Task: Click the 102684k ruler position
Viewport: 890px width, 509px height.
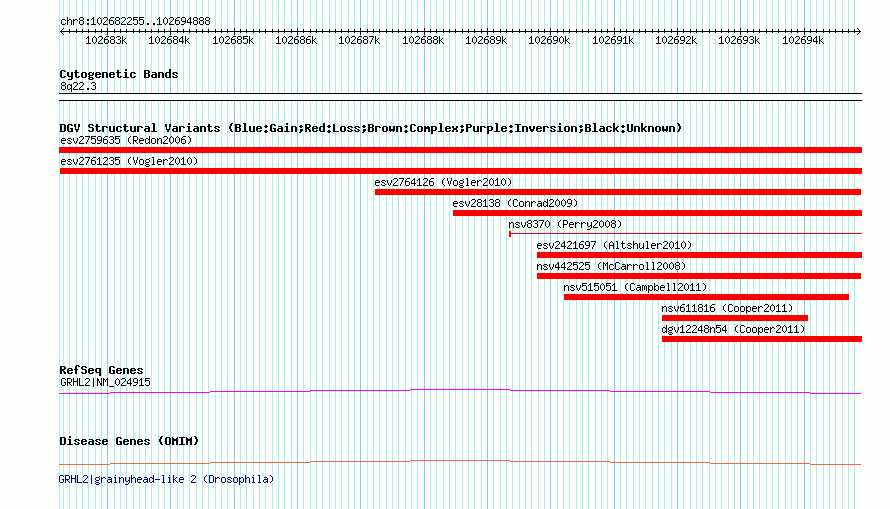Action: pos(169,40)
